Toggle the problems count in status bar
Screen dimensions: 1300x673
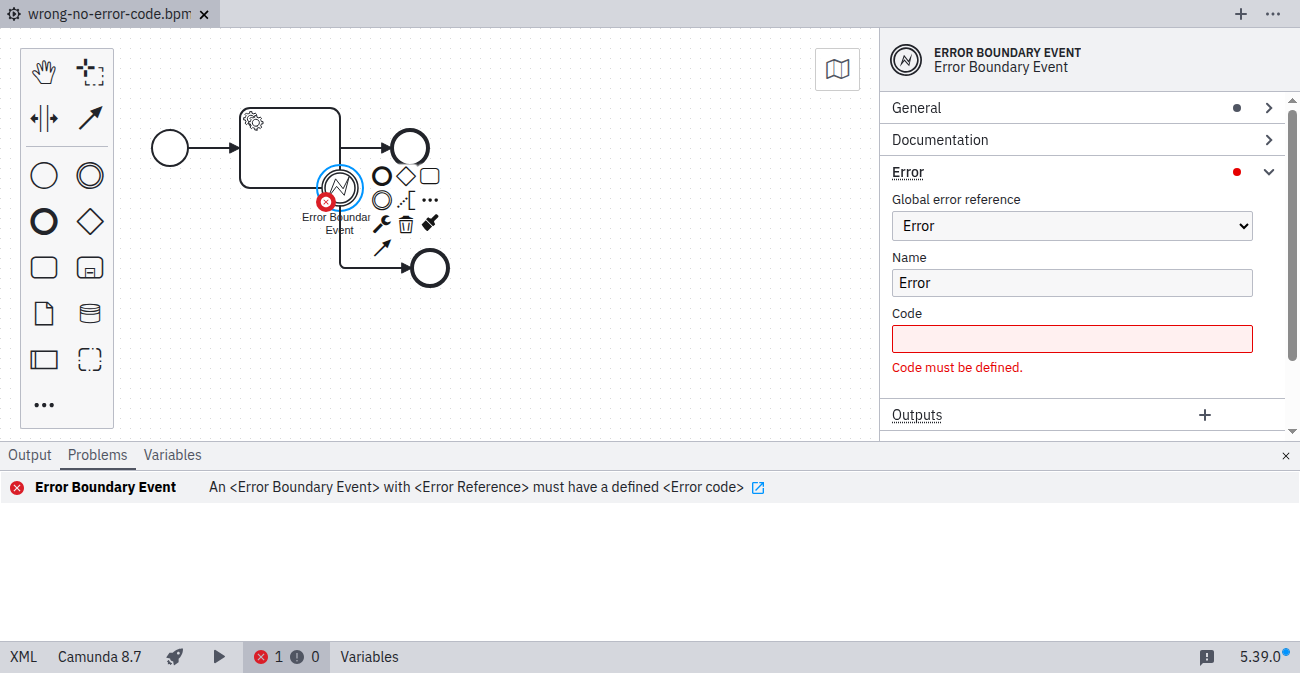tap(286, 657)
